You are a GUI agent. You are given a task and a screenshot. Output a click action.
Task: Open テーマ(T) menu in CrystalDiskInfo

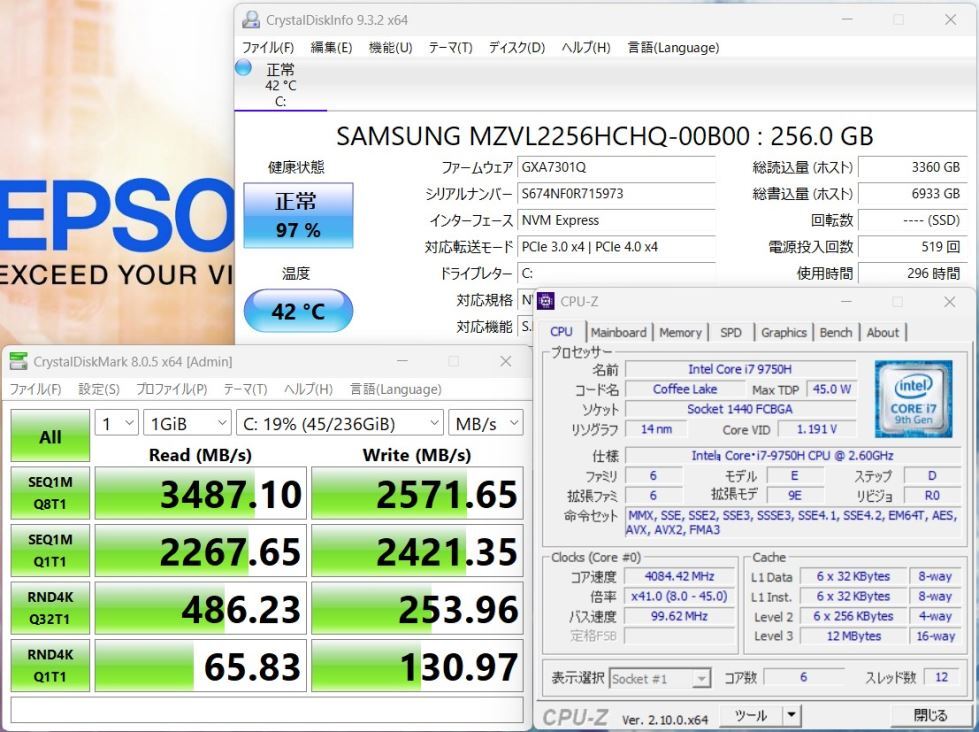450,47
